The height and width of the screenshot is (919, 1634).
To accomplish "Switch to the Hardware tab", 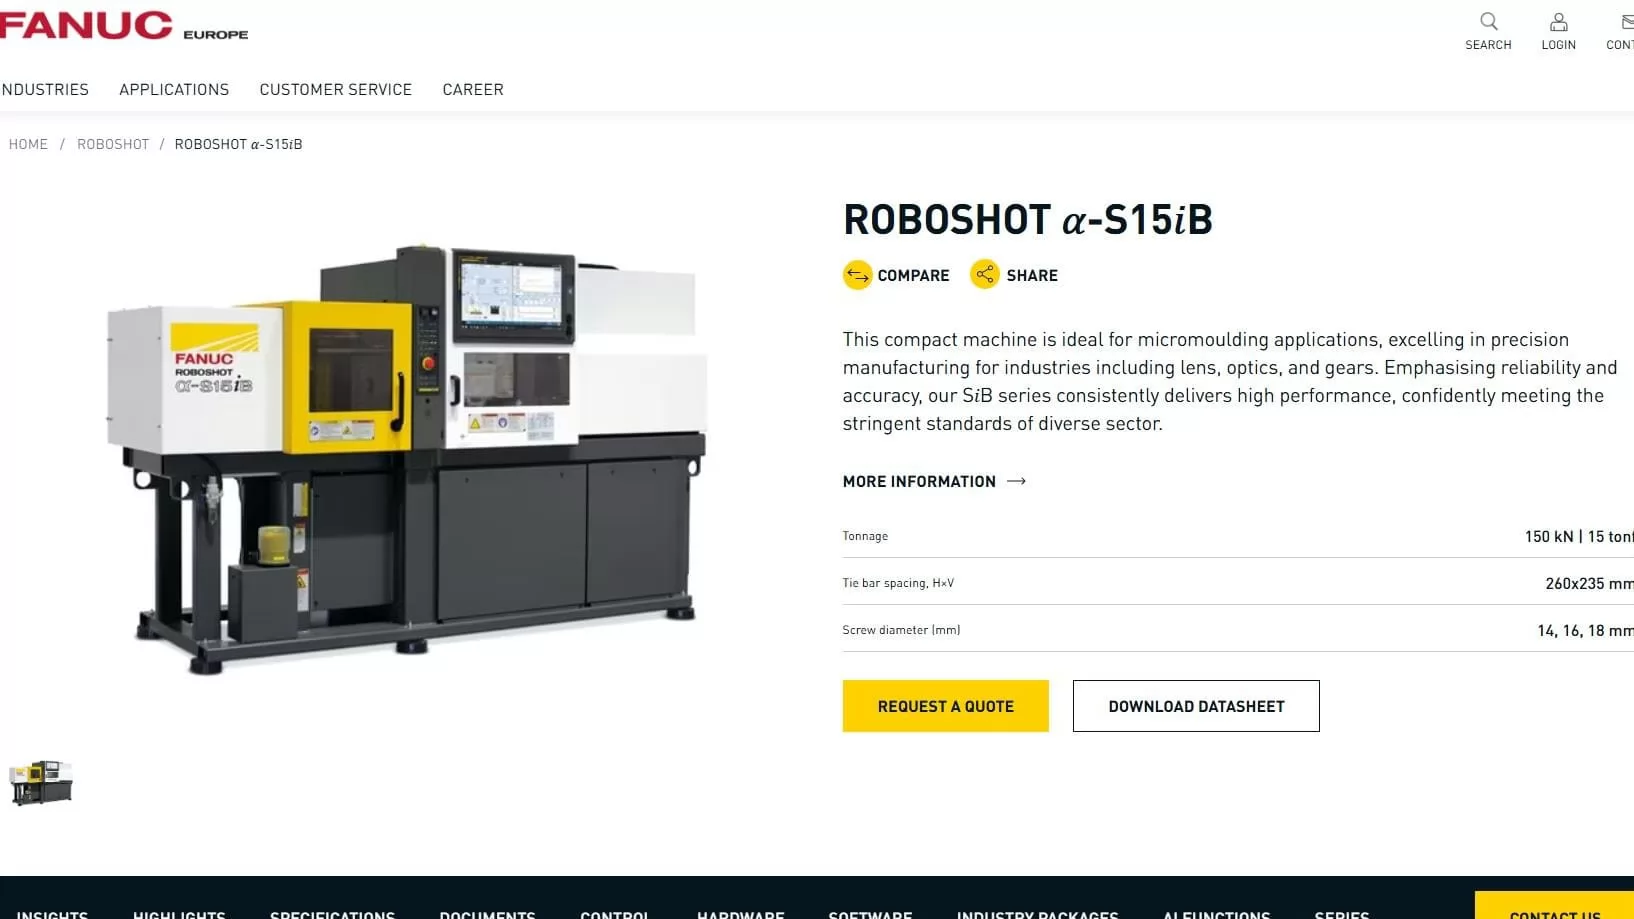I will (x=740, y=914).
